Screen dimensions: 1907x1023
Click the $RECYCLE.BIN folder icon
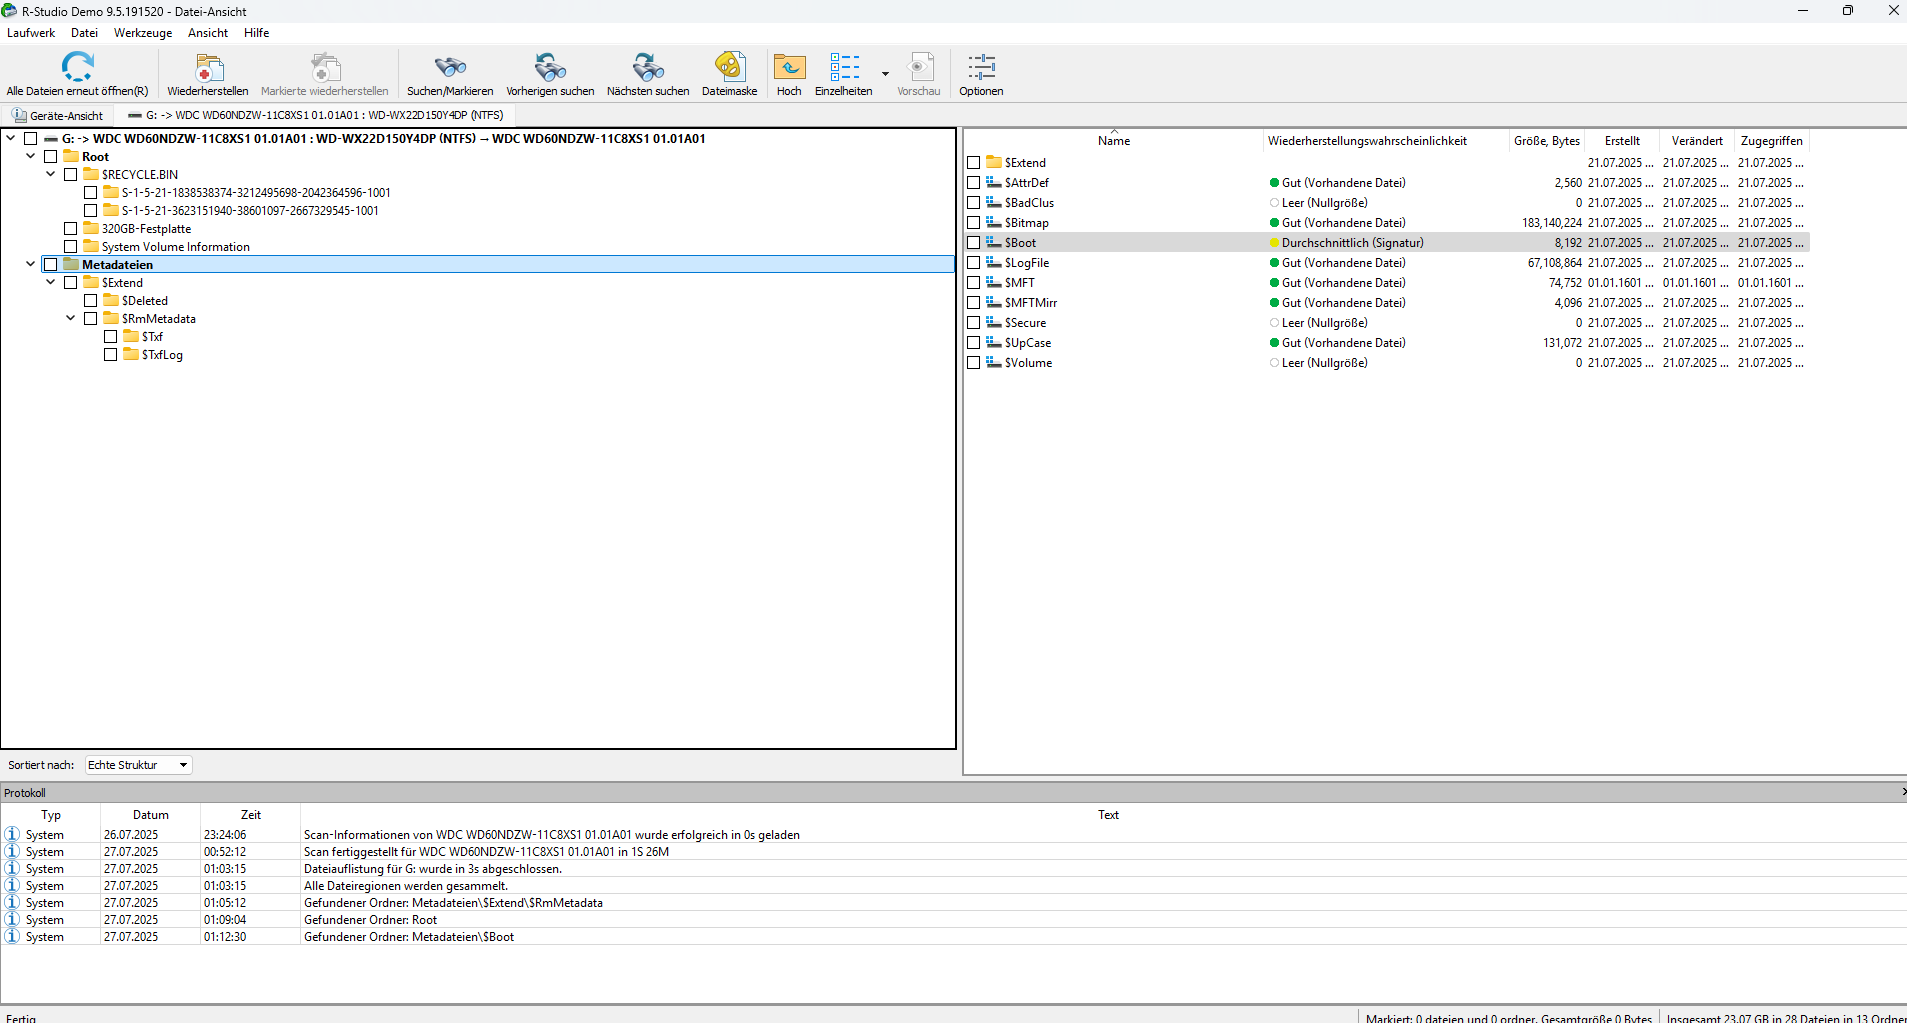(91, 174)
